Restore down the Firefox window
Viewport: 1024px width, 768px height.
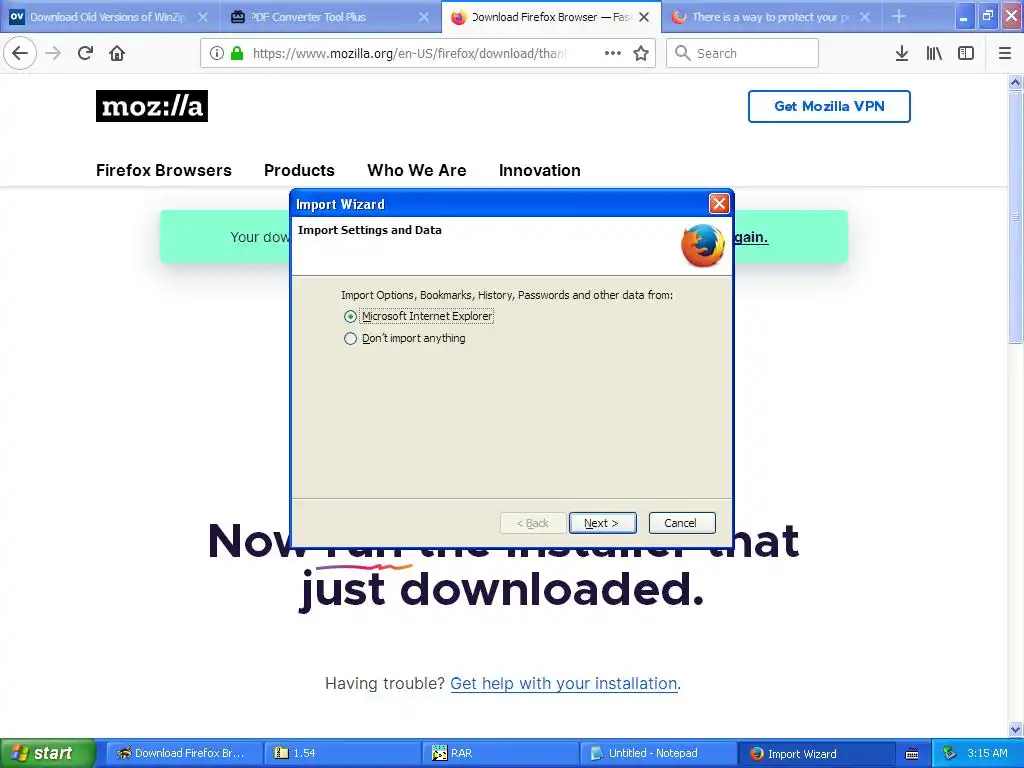point(987,16)
